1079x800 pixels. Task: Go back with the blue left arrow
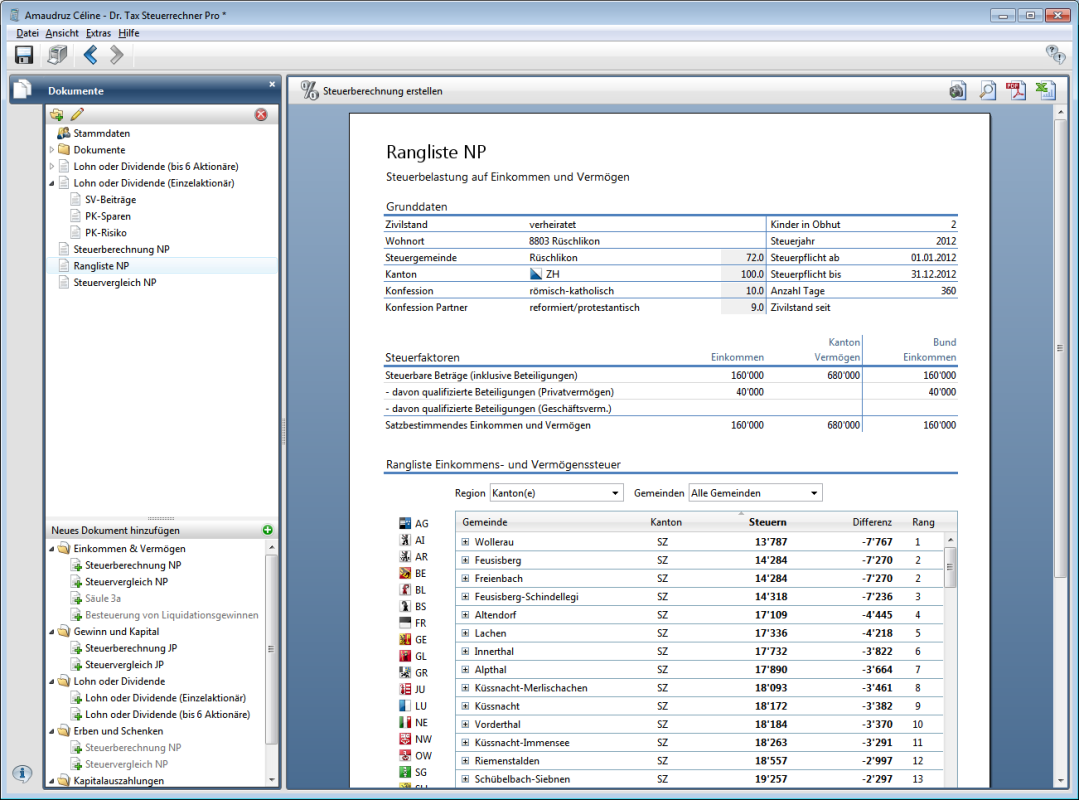point(90,55)
